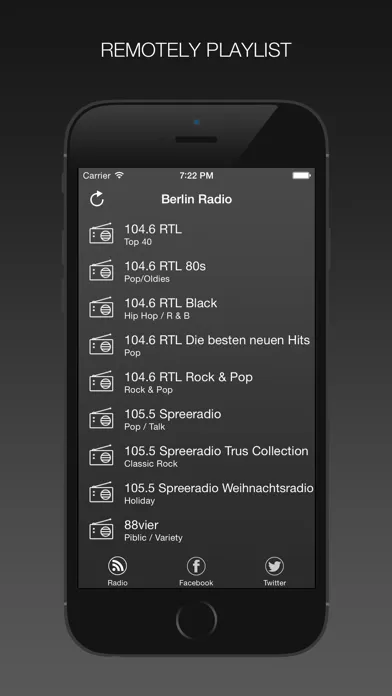Select station 88vier
This screenshot has width=392, height=696.
[x=141, y=525]
